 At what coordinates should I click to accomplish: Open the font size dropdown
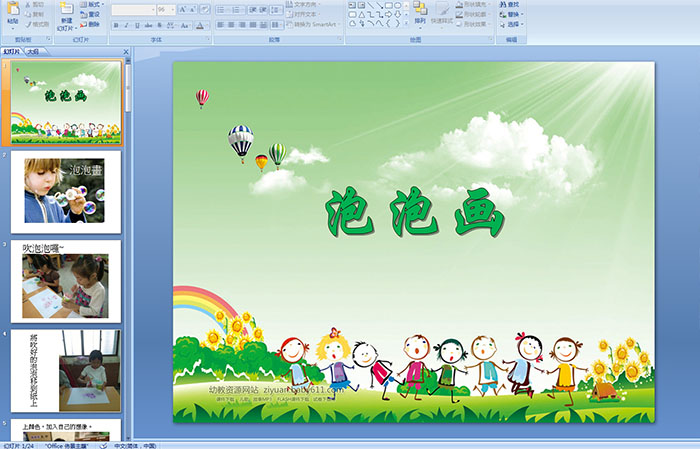[x=173, y=10]
